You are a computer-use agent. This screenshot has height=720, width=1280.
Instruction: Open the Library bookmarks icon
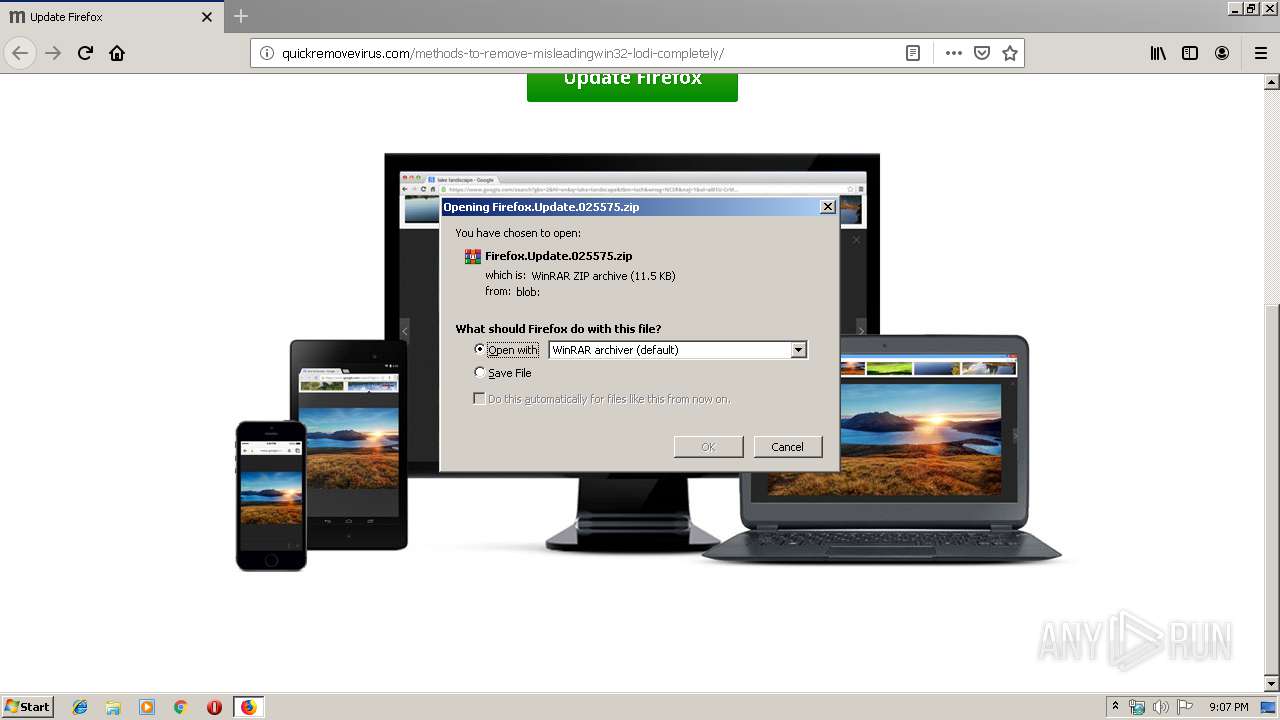1158,53
